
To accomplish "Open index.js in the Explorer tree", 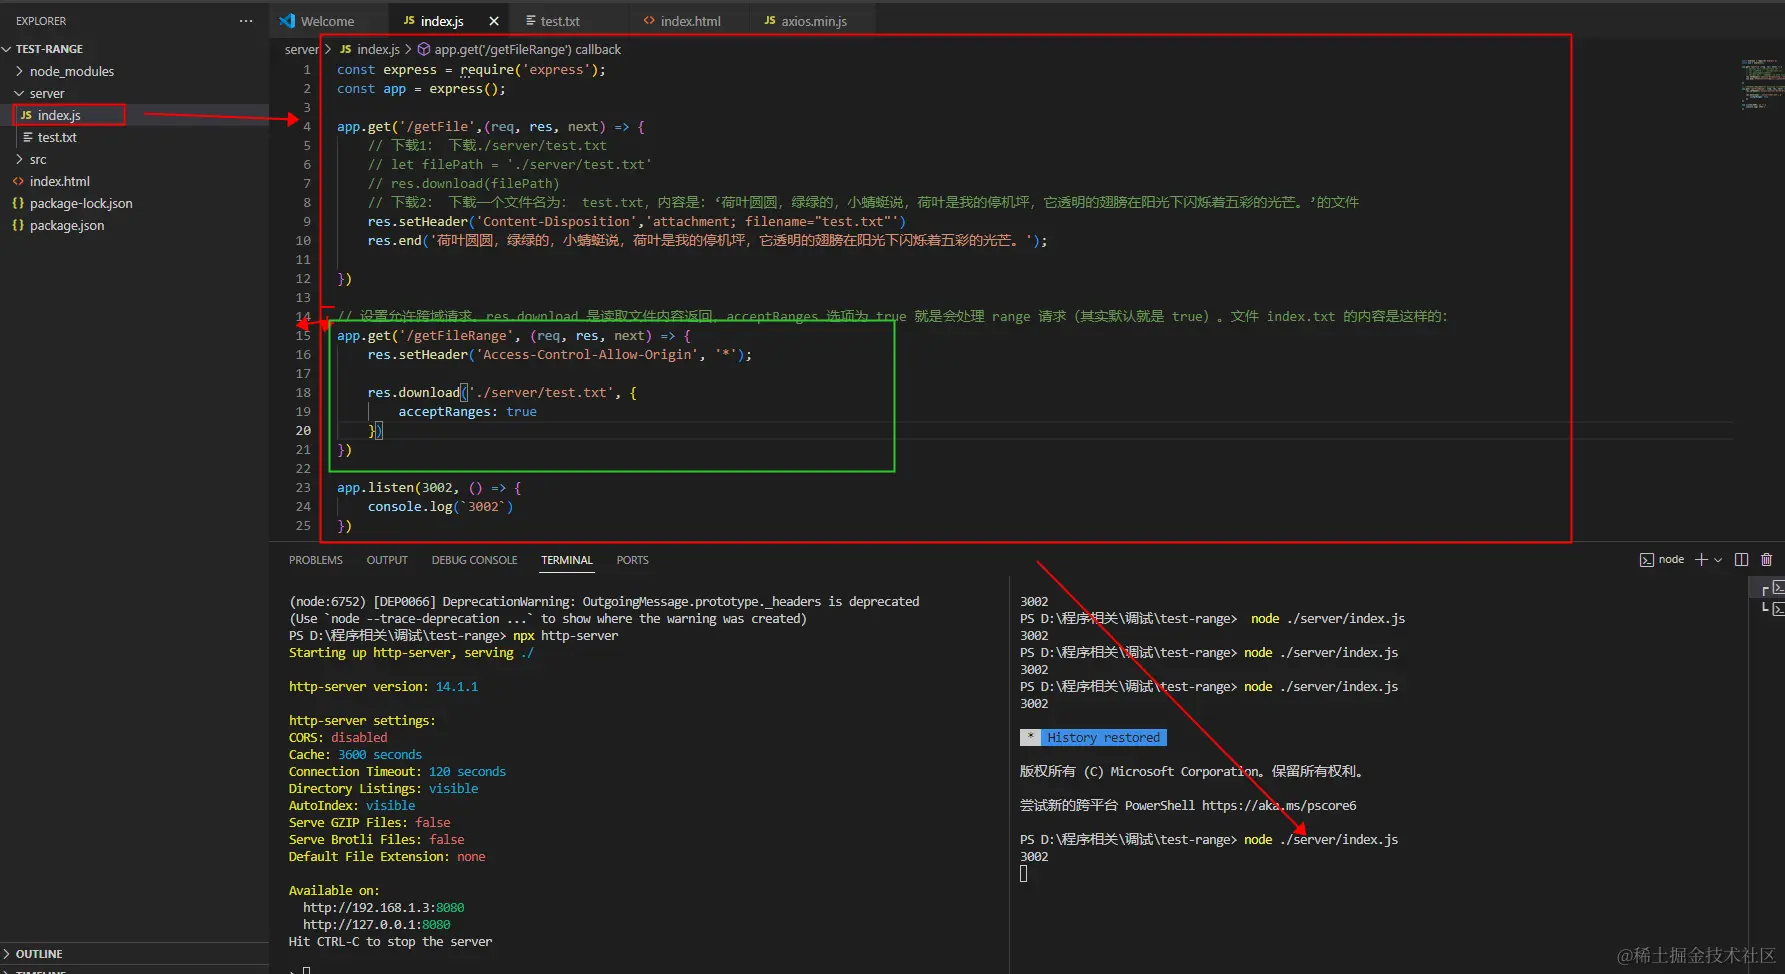I will (x=59, y=115).
